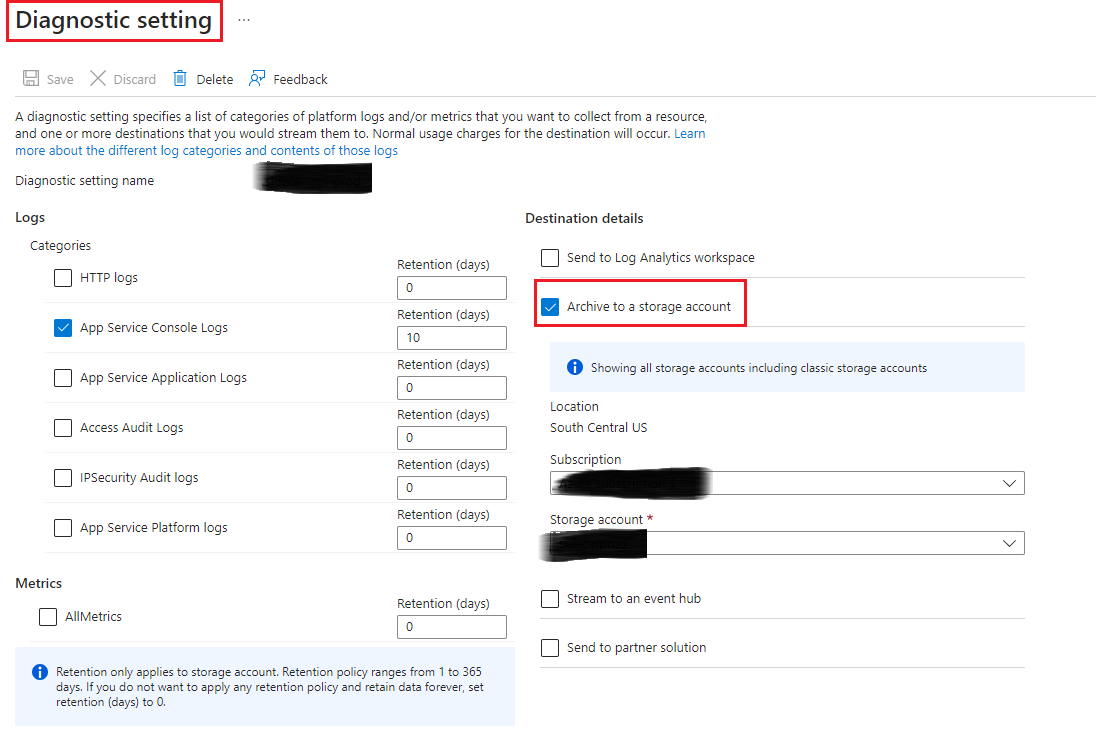Open the ellipsis more options menu
The height and width of the screenshot is (739, 1096).
[x=244, y=20]
